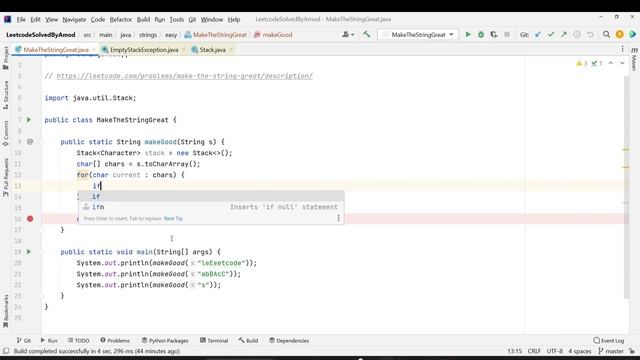The height and width of the screenshot is (360, 640).
Task: Open the user account dropdown icon
Action: pos(348,35)
